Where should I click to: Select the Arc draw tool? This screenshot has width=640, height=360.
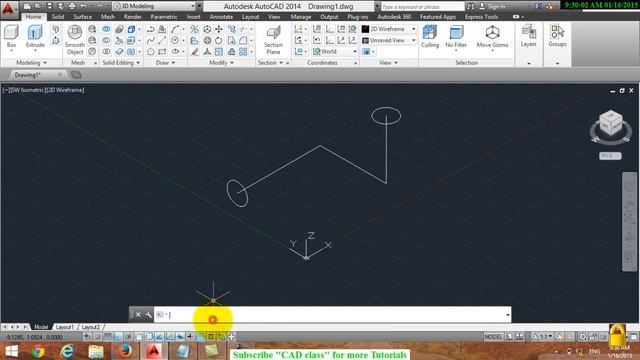(x=175, y=29)
